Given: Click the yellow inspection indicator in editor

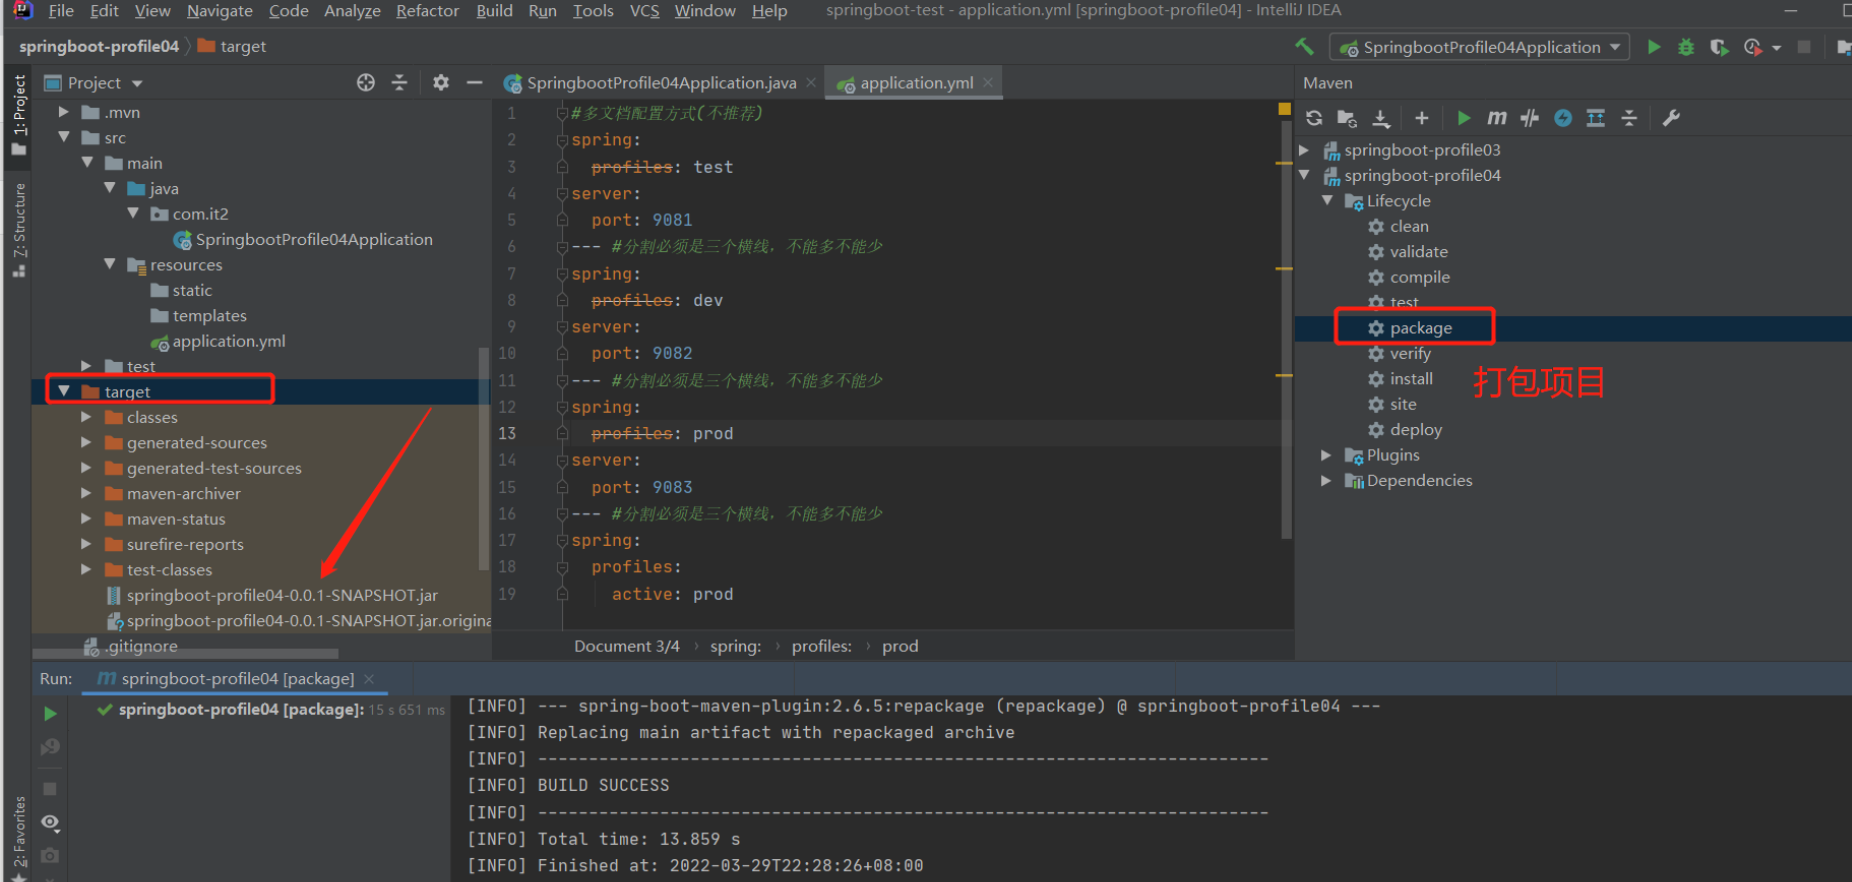Looking at the screenshot, I should tap(1284, 109).
